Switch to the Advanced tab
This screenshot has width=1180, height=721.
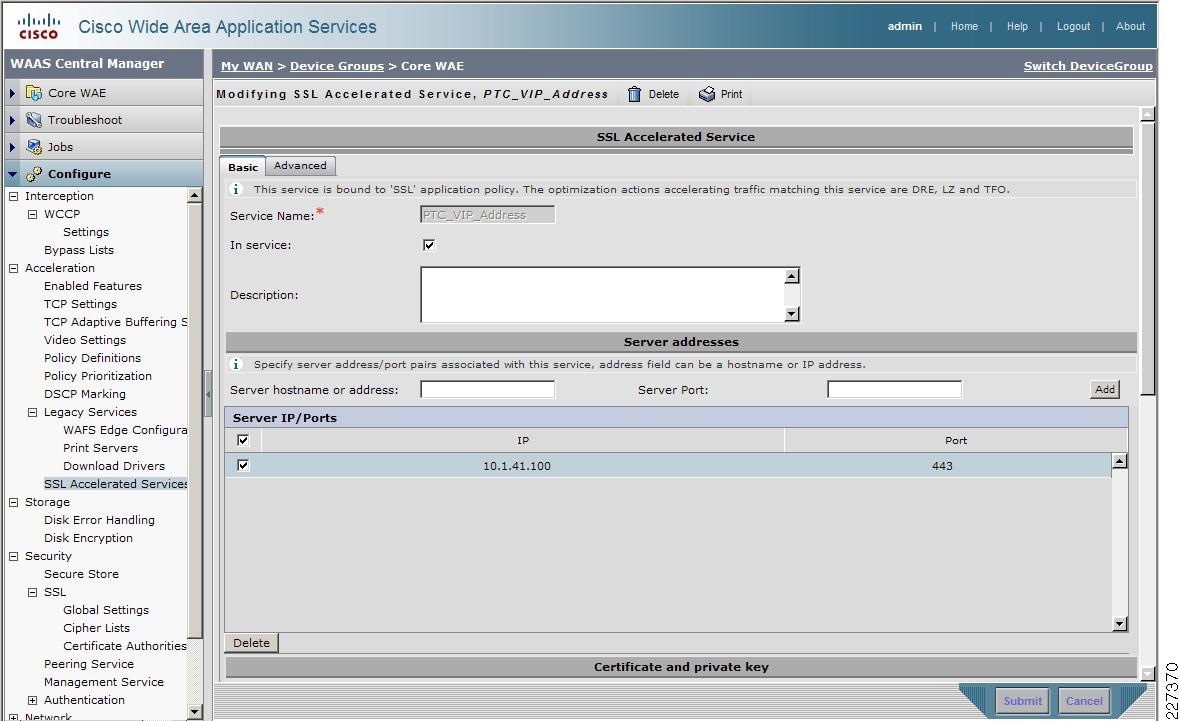click(x=300, y=166)
